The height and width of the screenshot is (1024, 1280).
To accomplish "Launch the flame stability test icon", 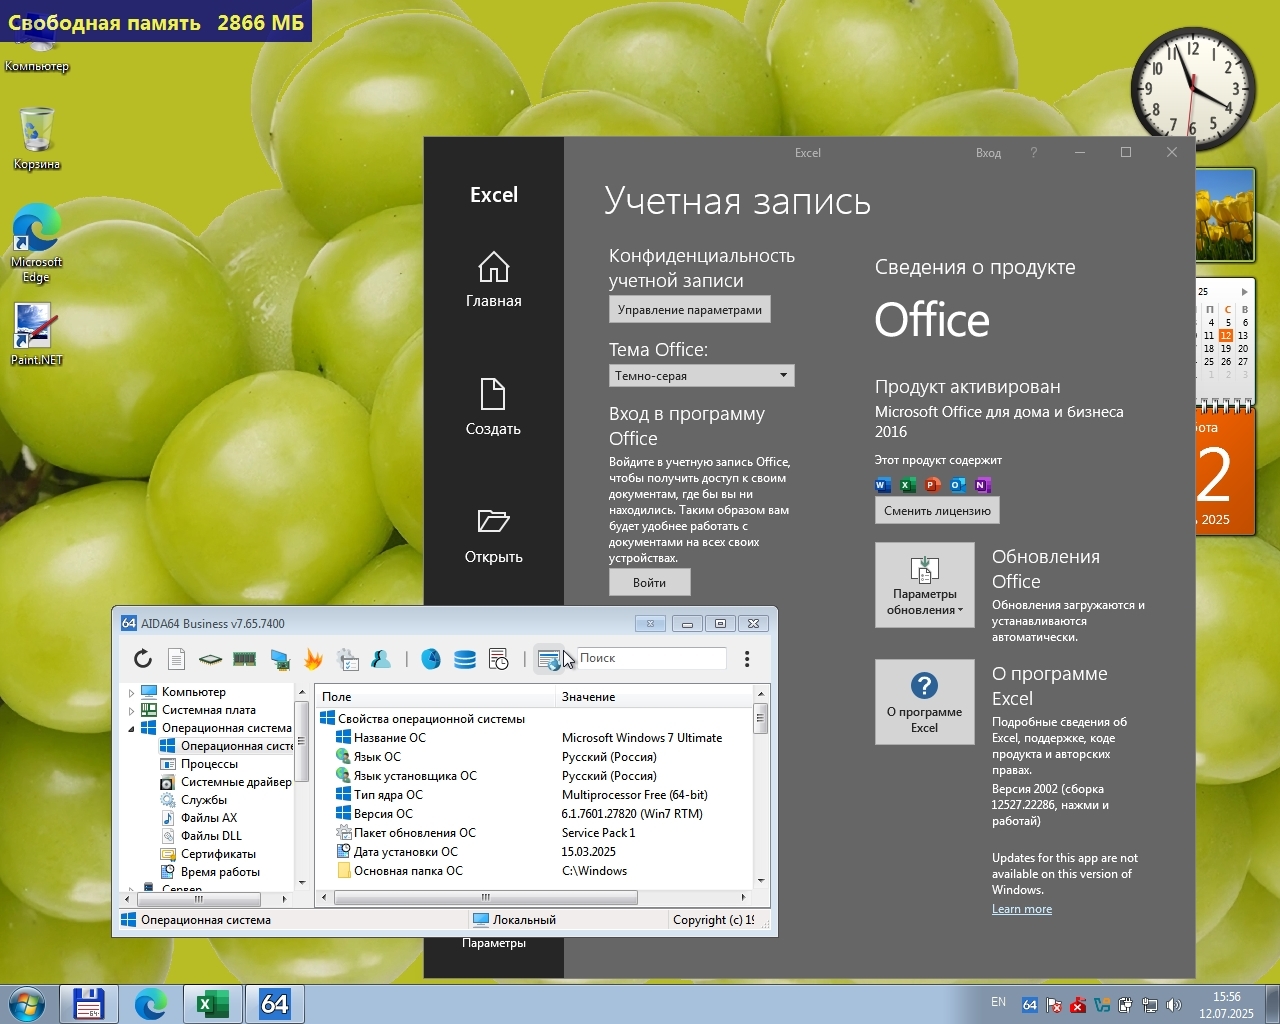I will pyautogui.click(x=313, y=658).
